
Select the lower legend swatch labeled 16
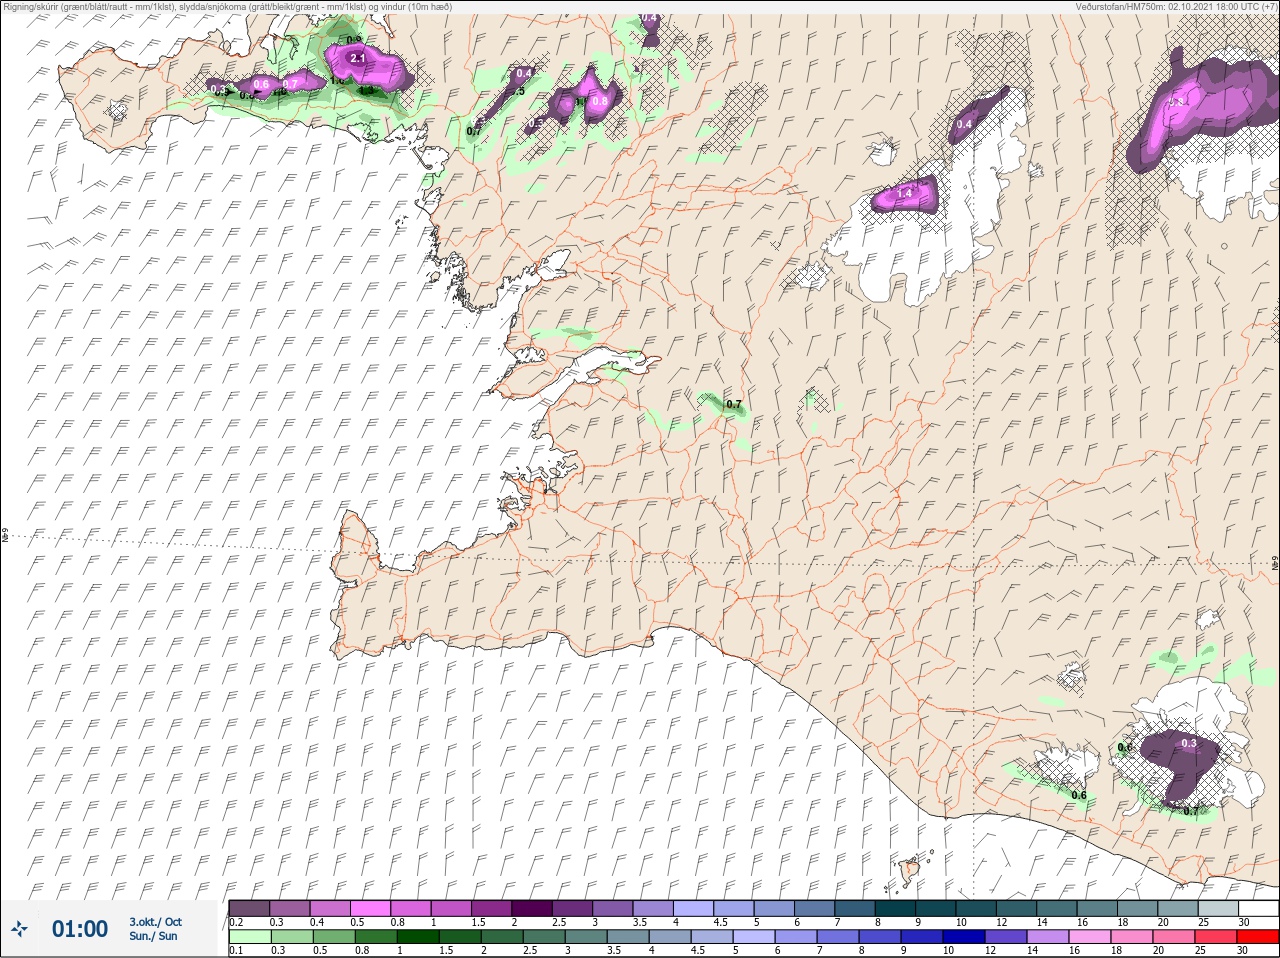[1090, 936]
